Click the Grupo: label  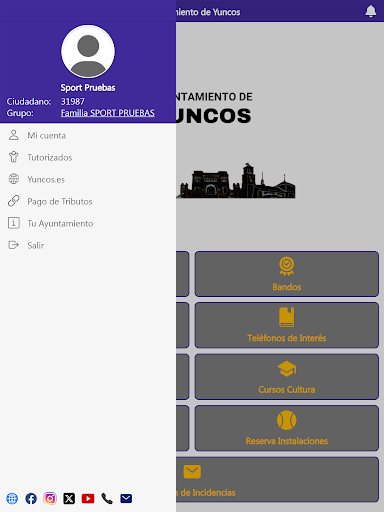coord(20,113)
